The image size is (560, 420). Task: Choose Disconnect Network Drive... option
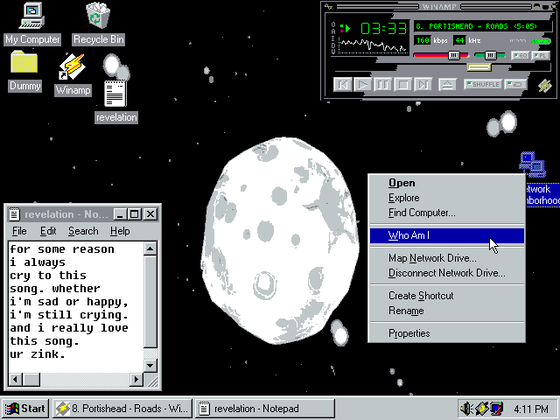447,273
